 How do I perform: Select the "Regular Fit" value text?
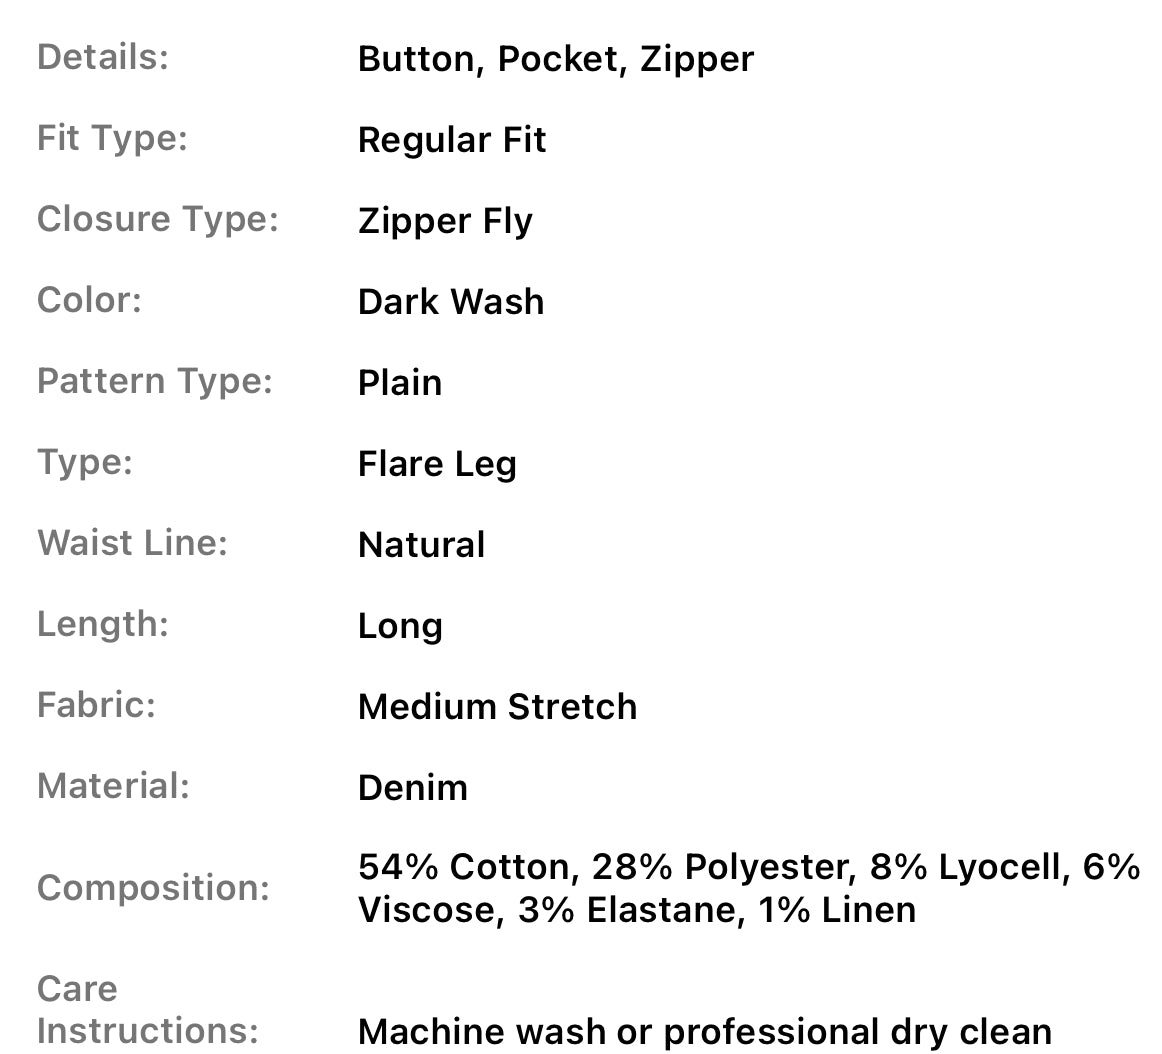(x=452, y=140)
